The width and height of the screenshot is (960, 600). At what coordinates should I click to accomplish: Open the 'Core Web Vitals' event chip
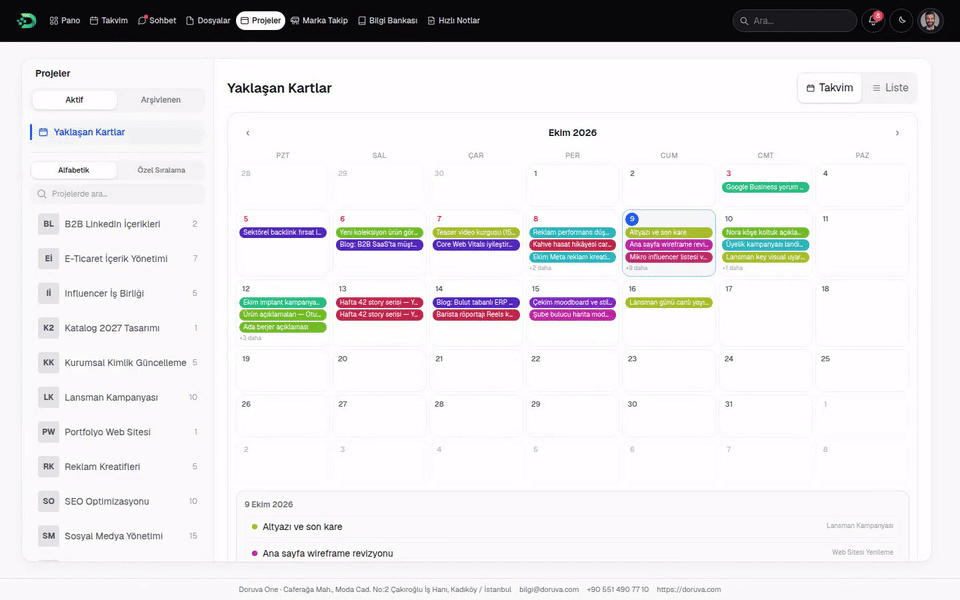pos(476,245)
